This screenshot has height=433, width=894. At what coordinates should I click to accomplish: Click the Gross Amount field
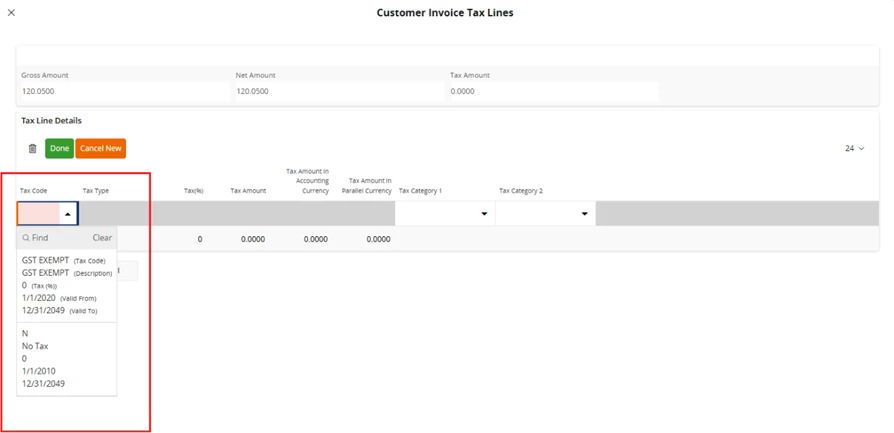pos(125,91)
